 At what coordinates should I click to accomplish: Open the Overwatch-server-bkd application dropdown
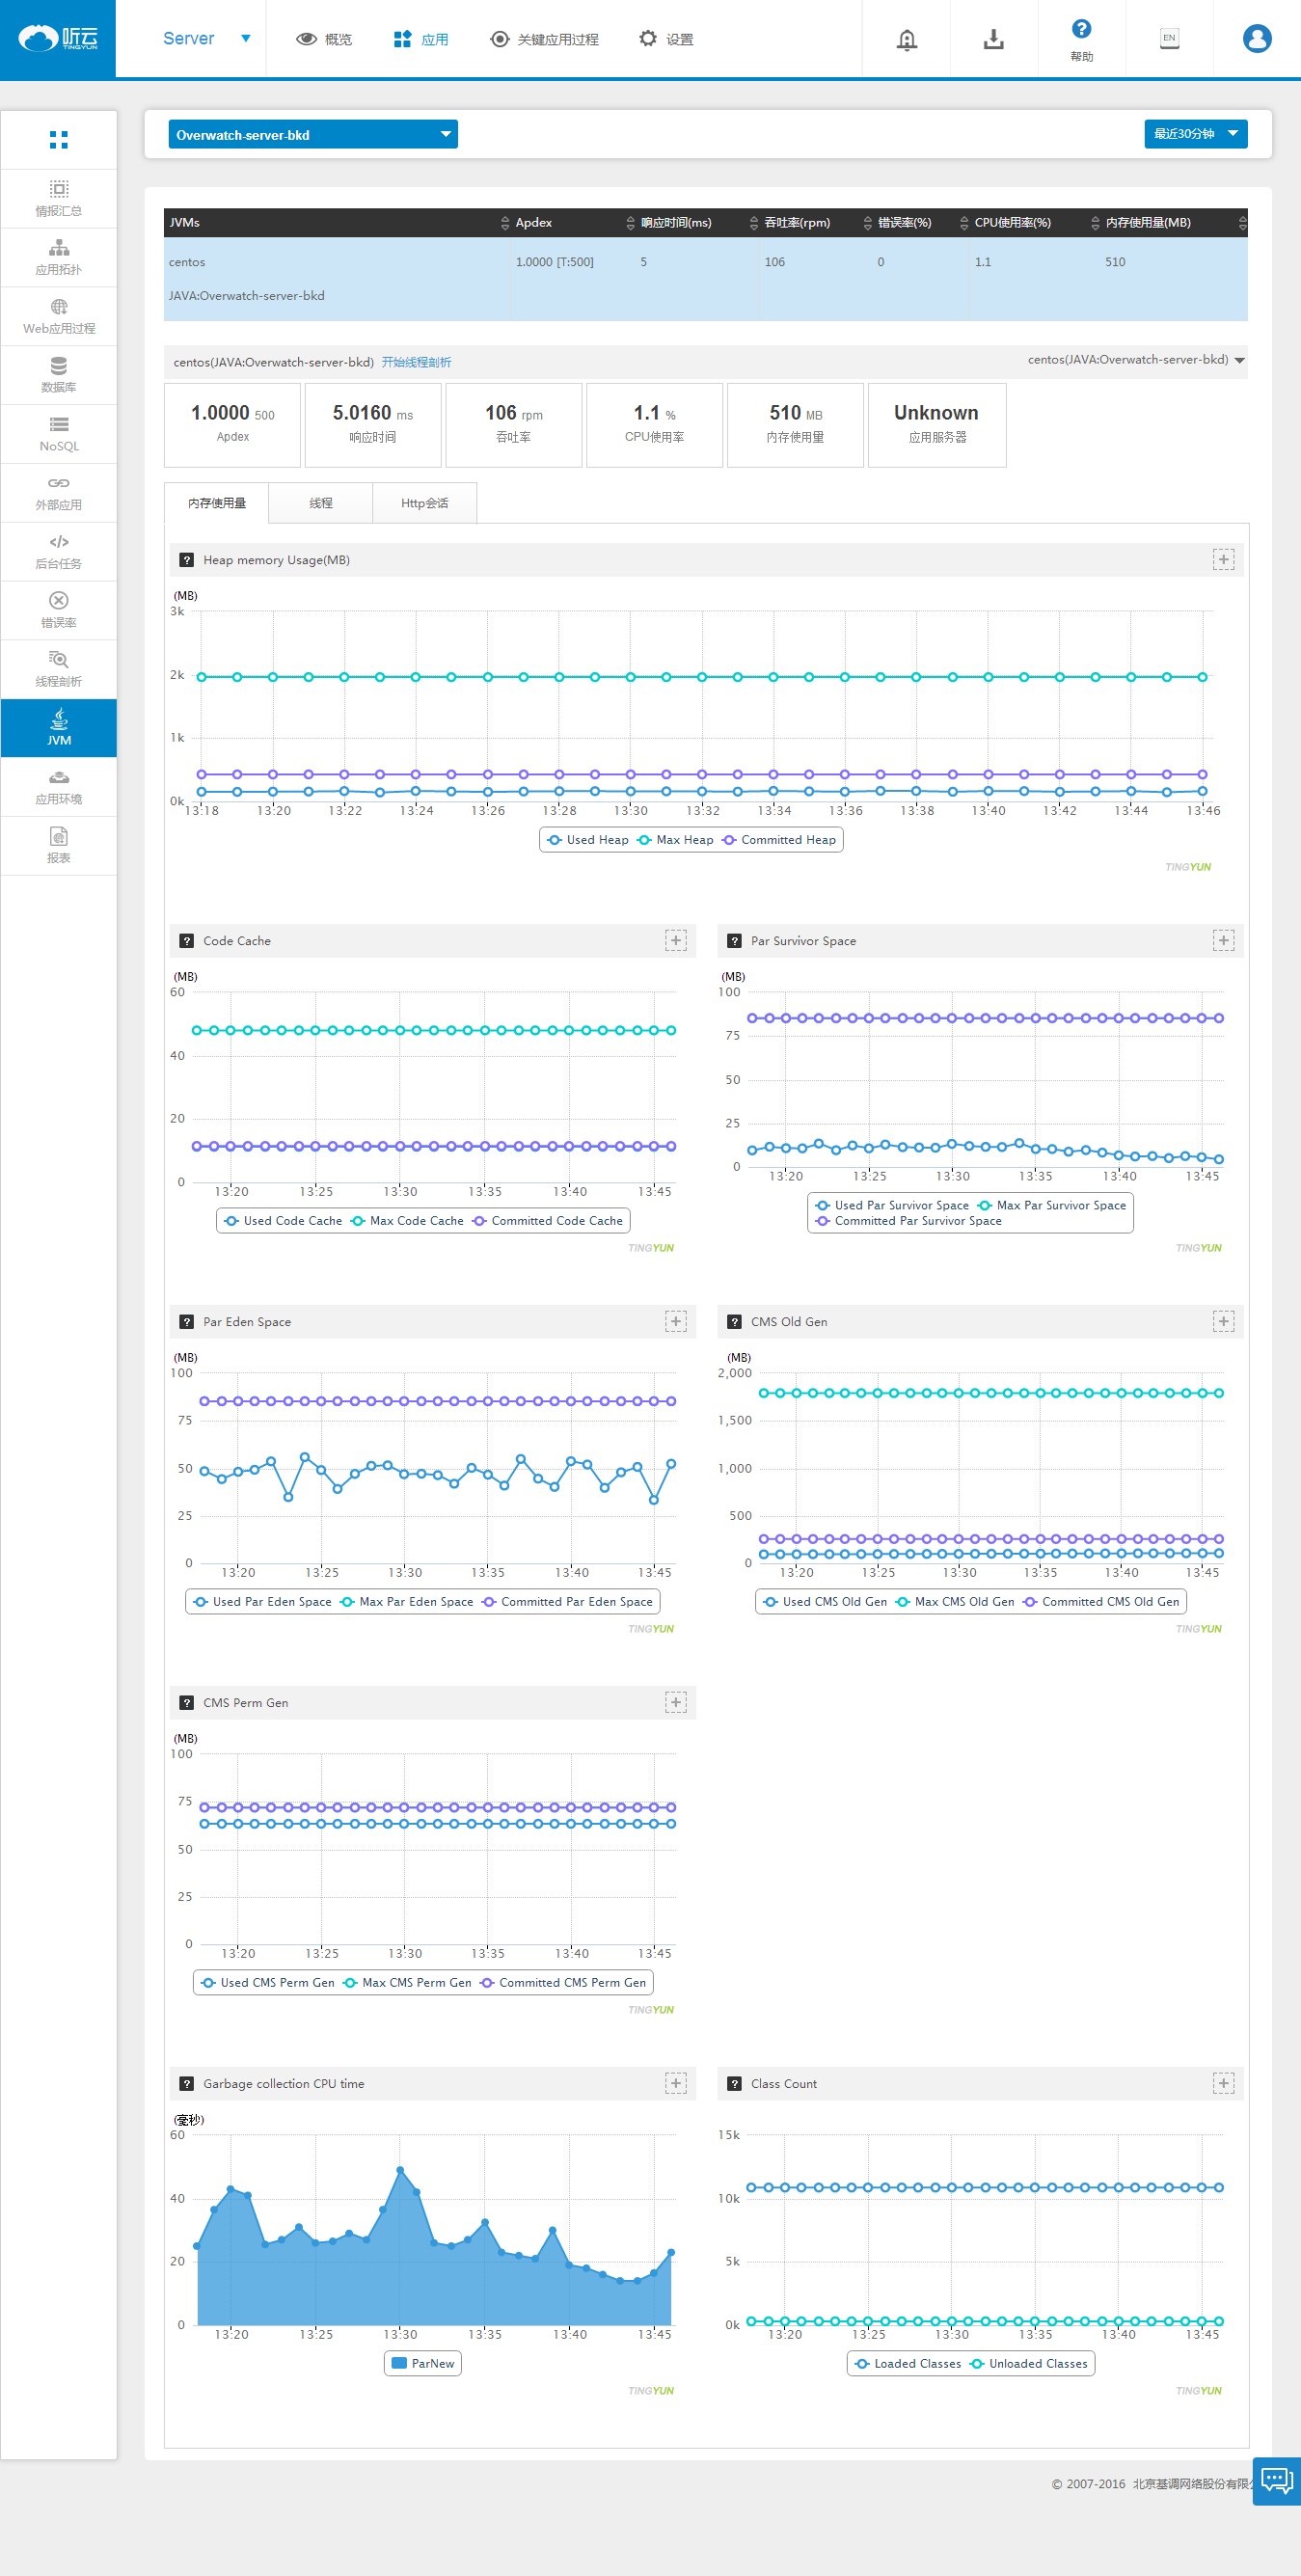(x=313, y=135)
